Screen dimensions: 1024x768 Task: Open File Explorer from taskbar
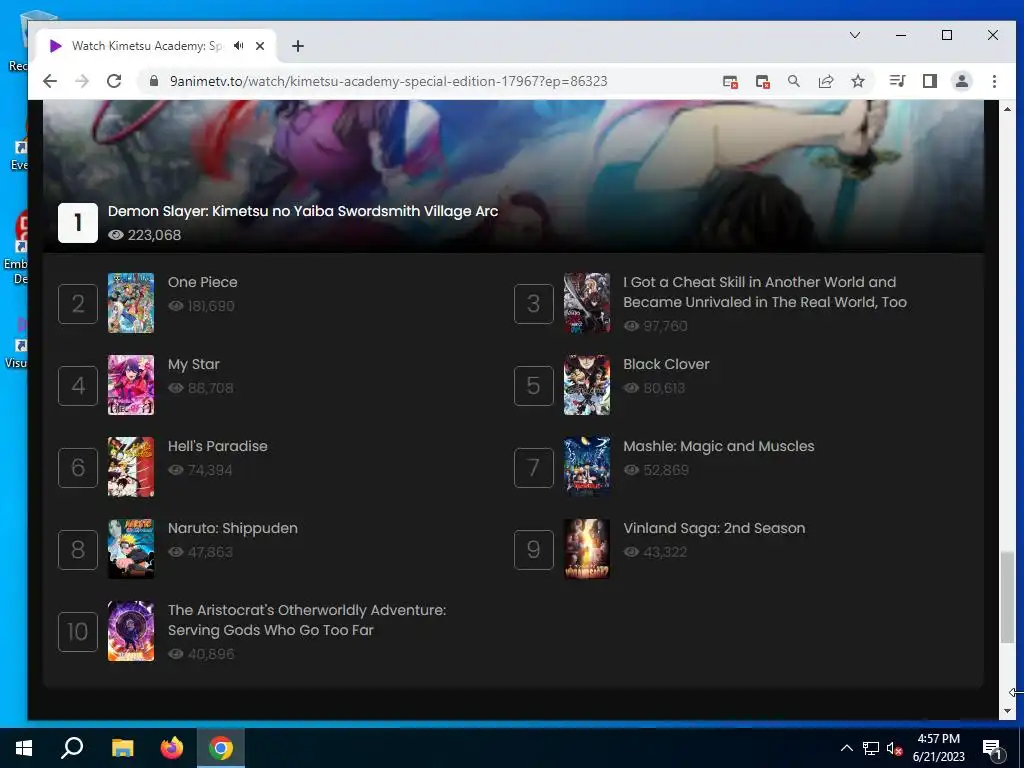(x=122, y=748)
